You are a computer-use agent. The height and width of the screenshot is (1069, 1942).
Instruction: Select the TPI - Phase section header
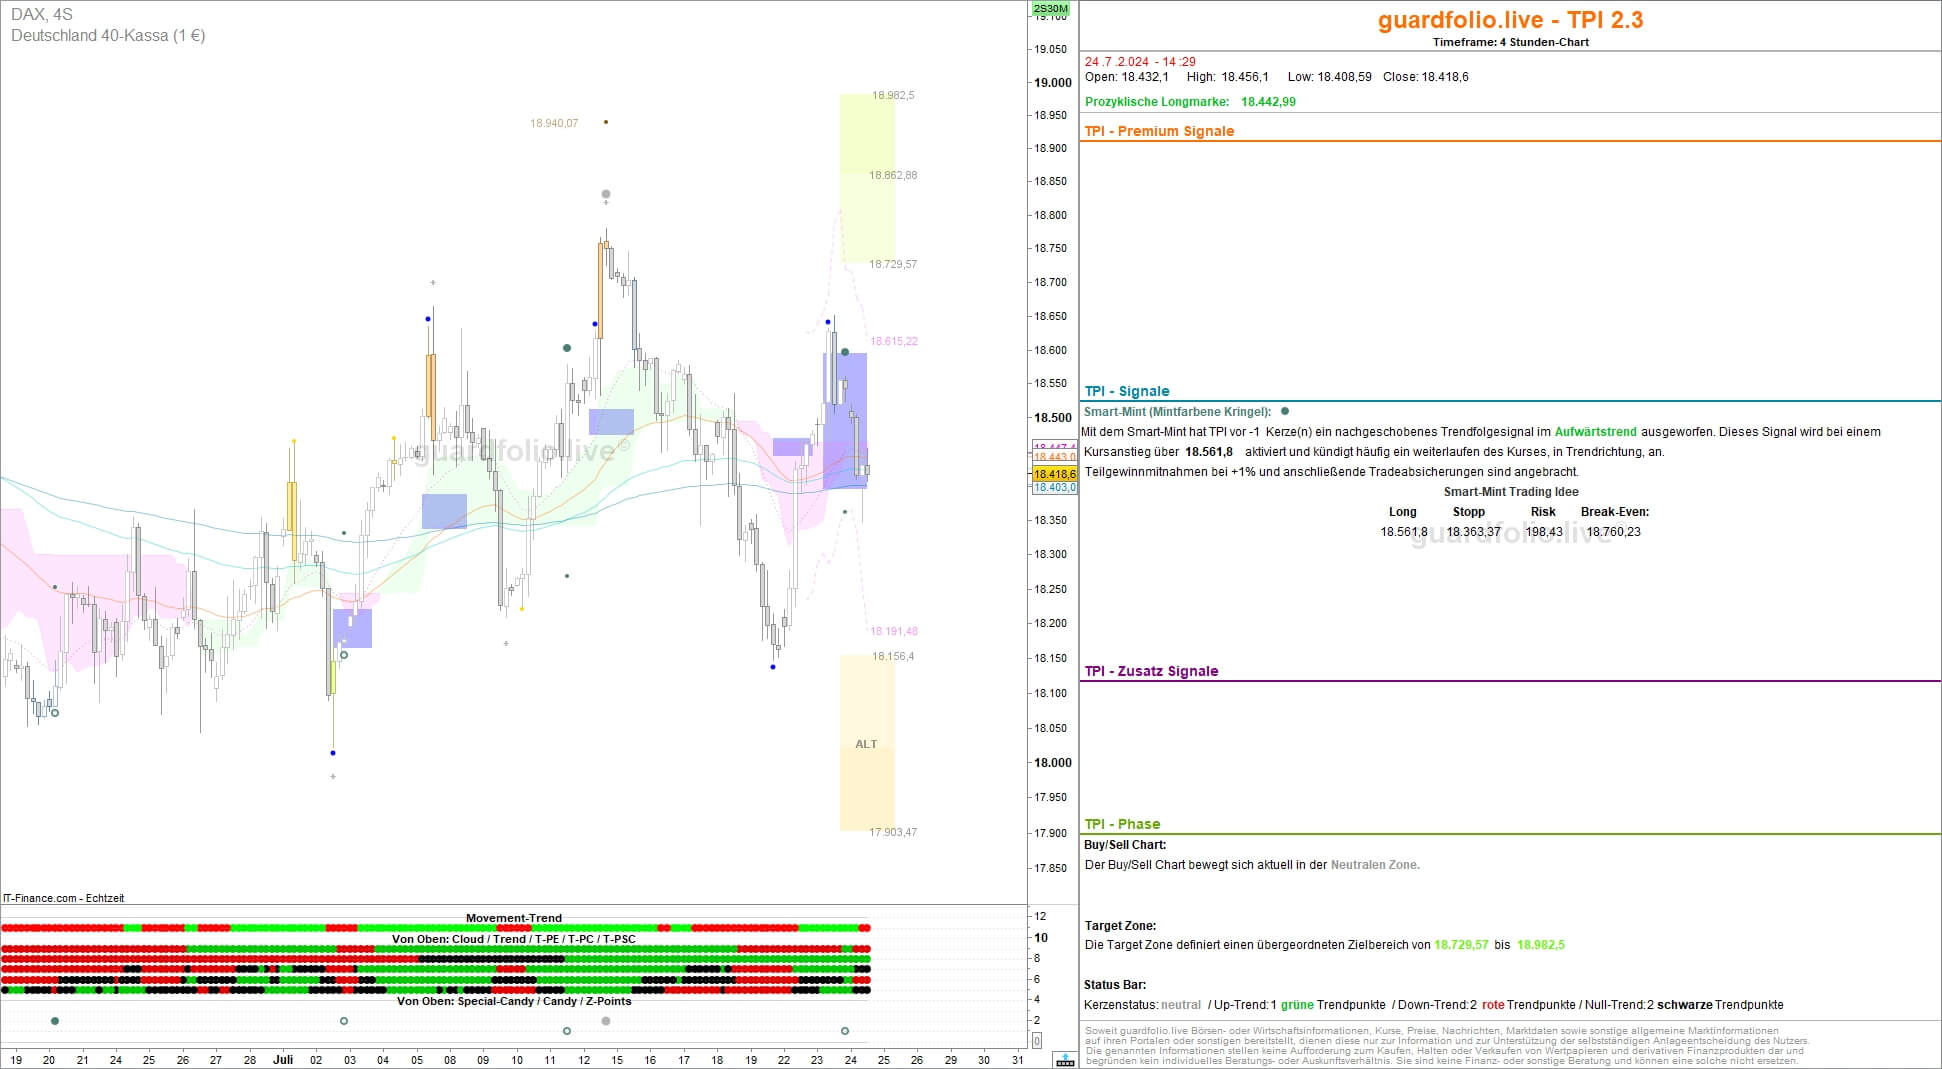coord(1122,824)
